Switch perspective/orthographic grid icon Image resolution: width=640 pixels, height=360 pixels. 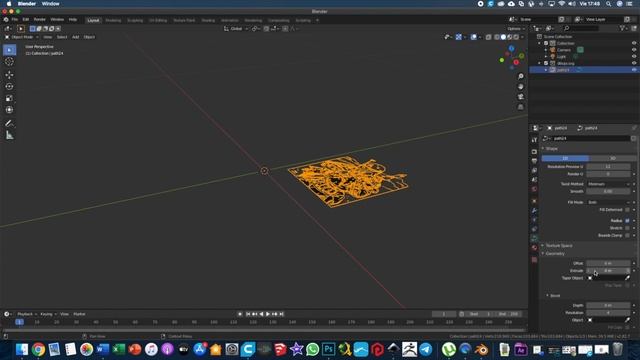click(520, 107)
